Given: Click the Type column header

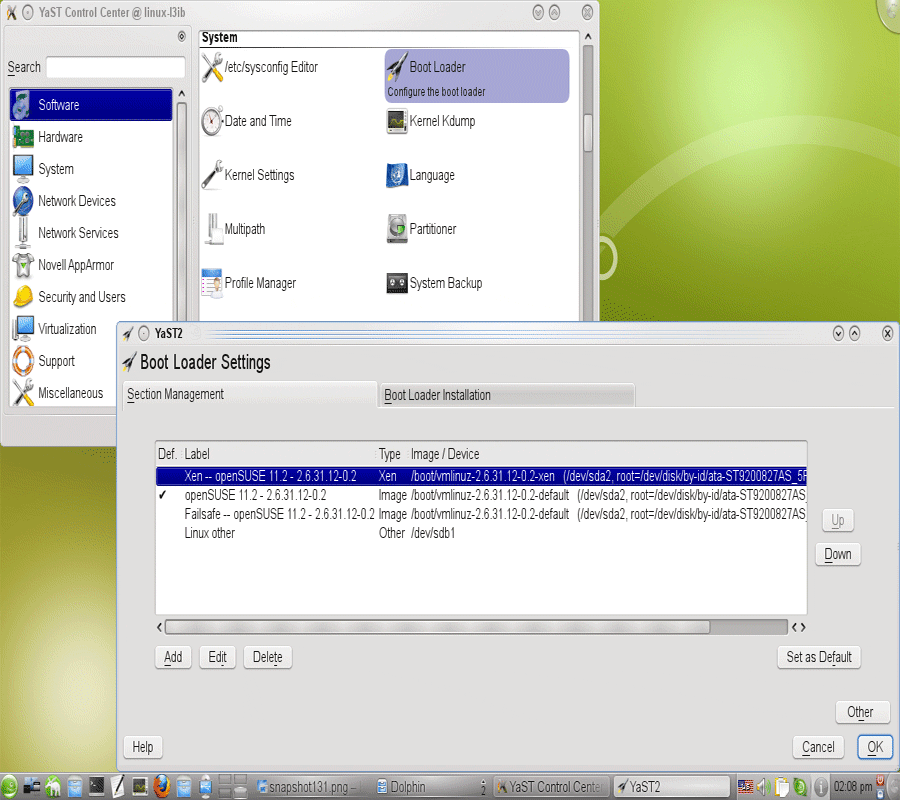Looking at the screenshot, I should 390,455.
